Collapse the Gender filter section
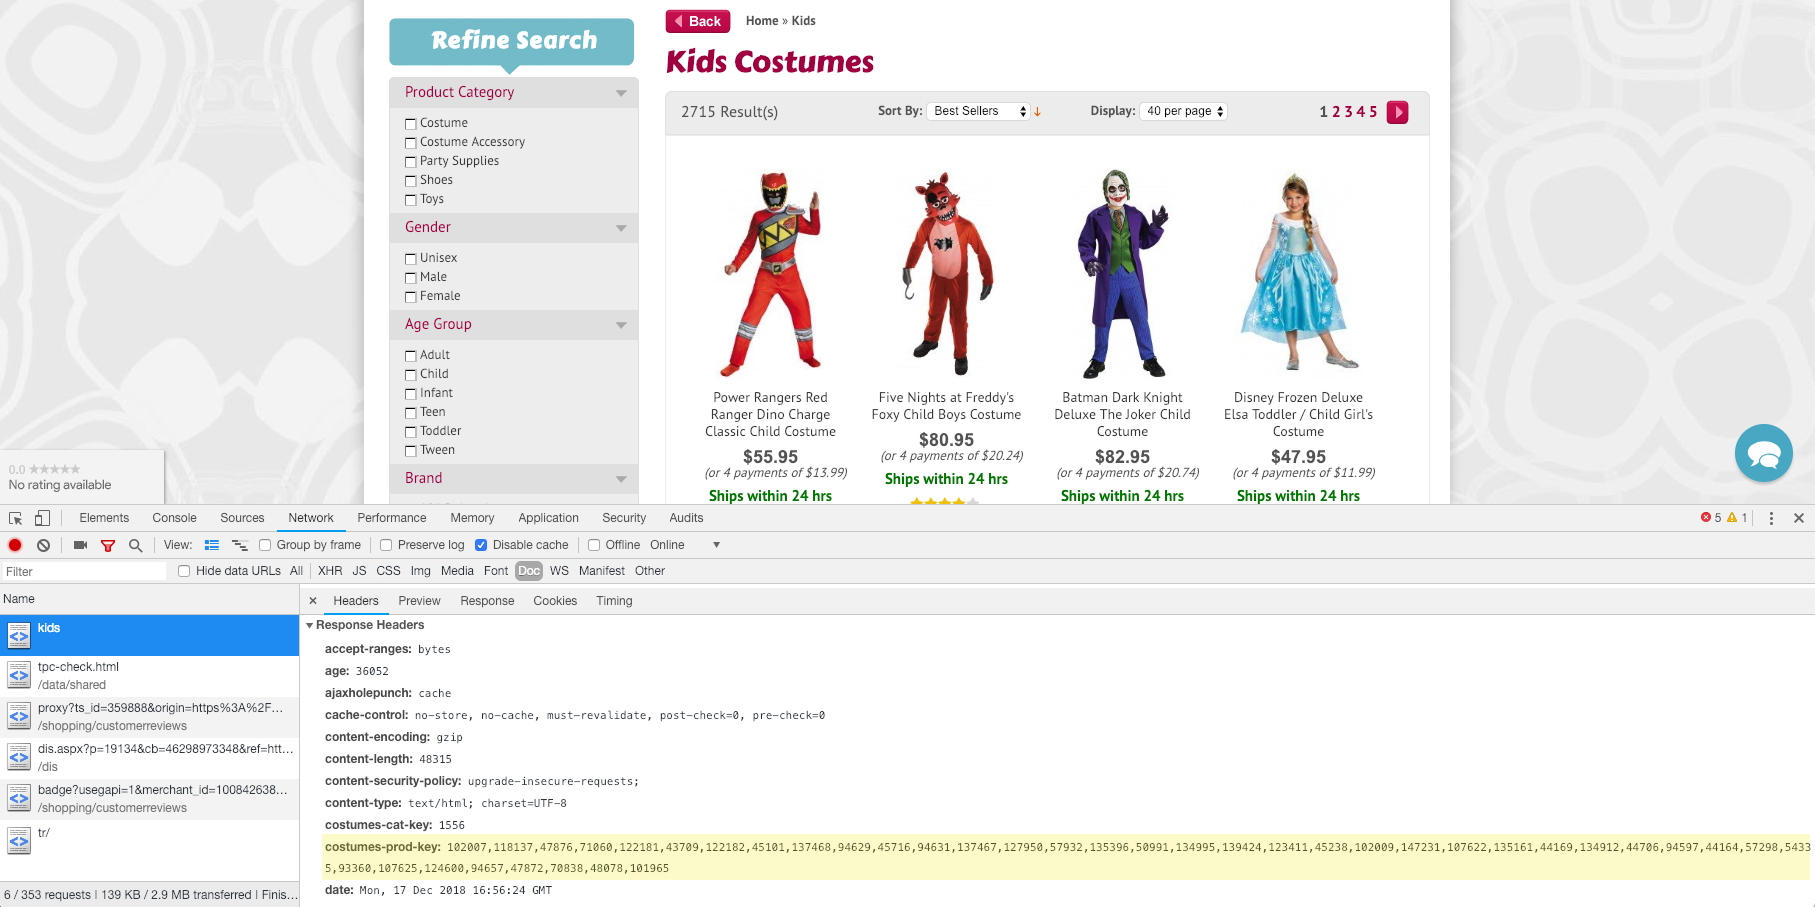The height and width of the screenshot is (907, 1815). coord(513,227)
